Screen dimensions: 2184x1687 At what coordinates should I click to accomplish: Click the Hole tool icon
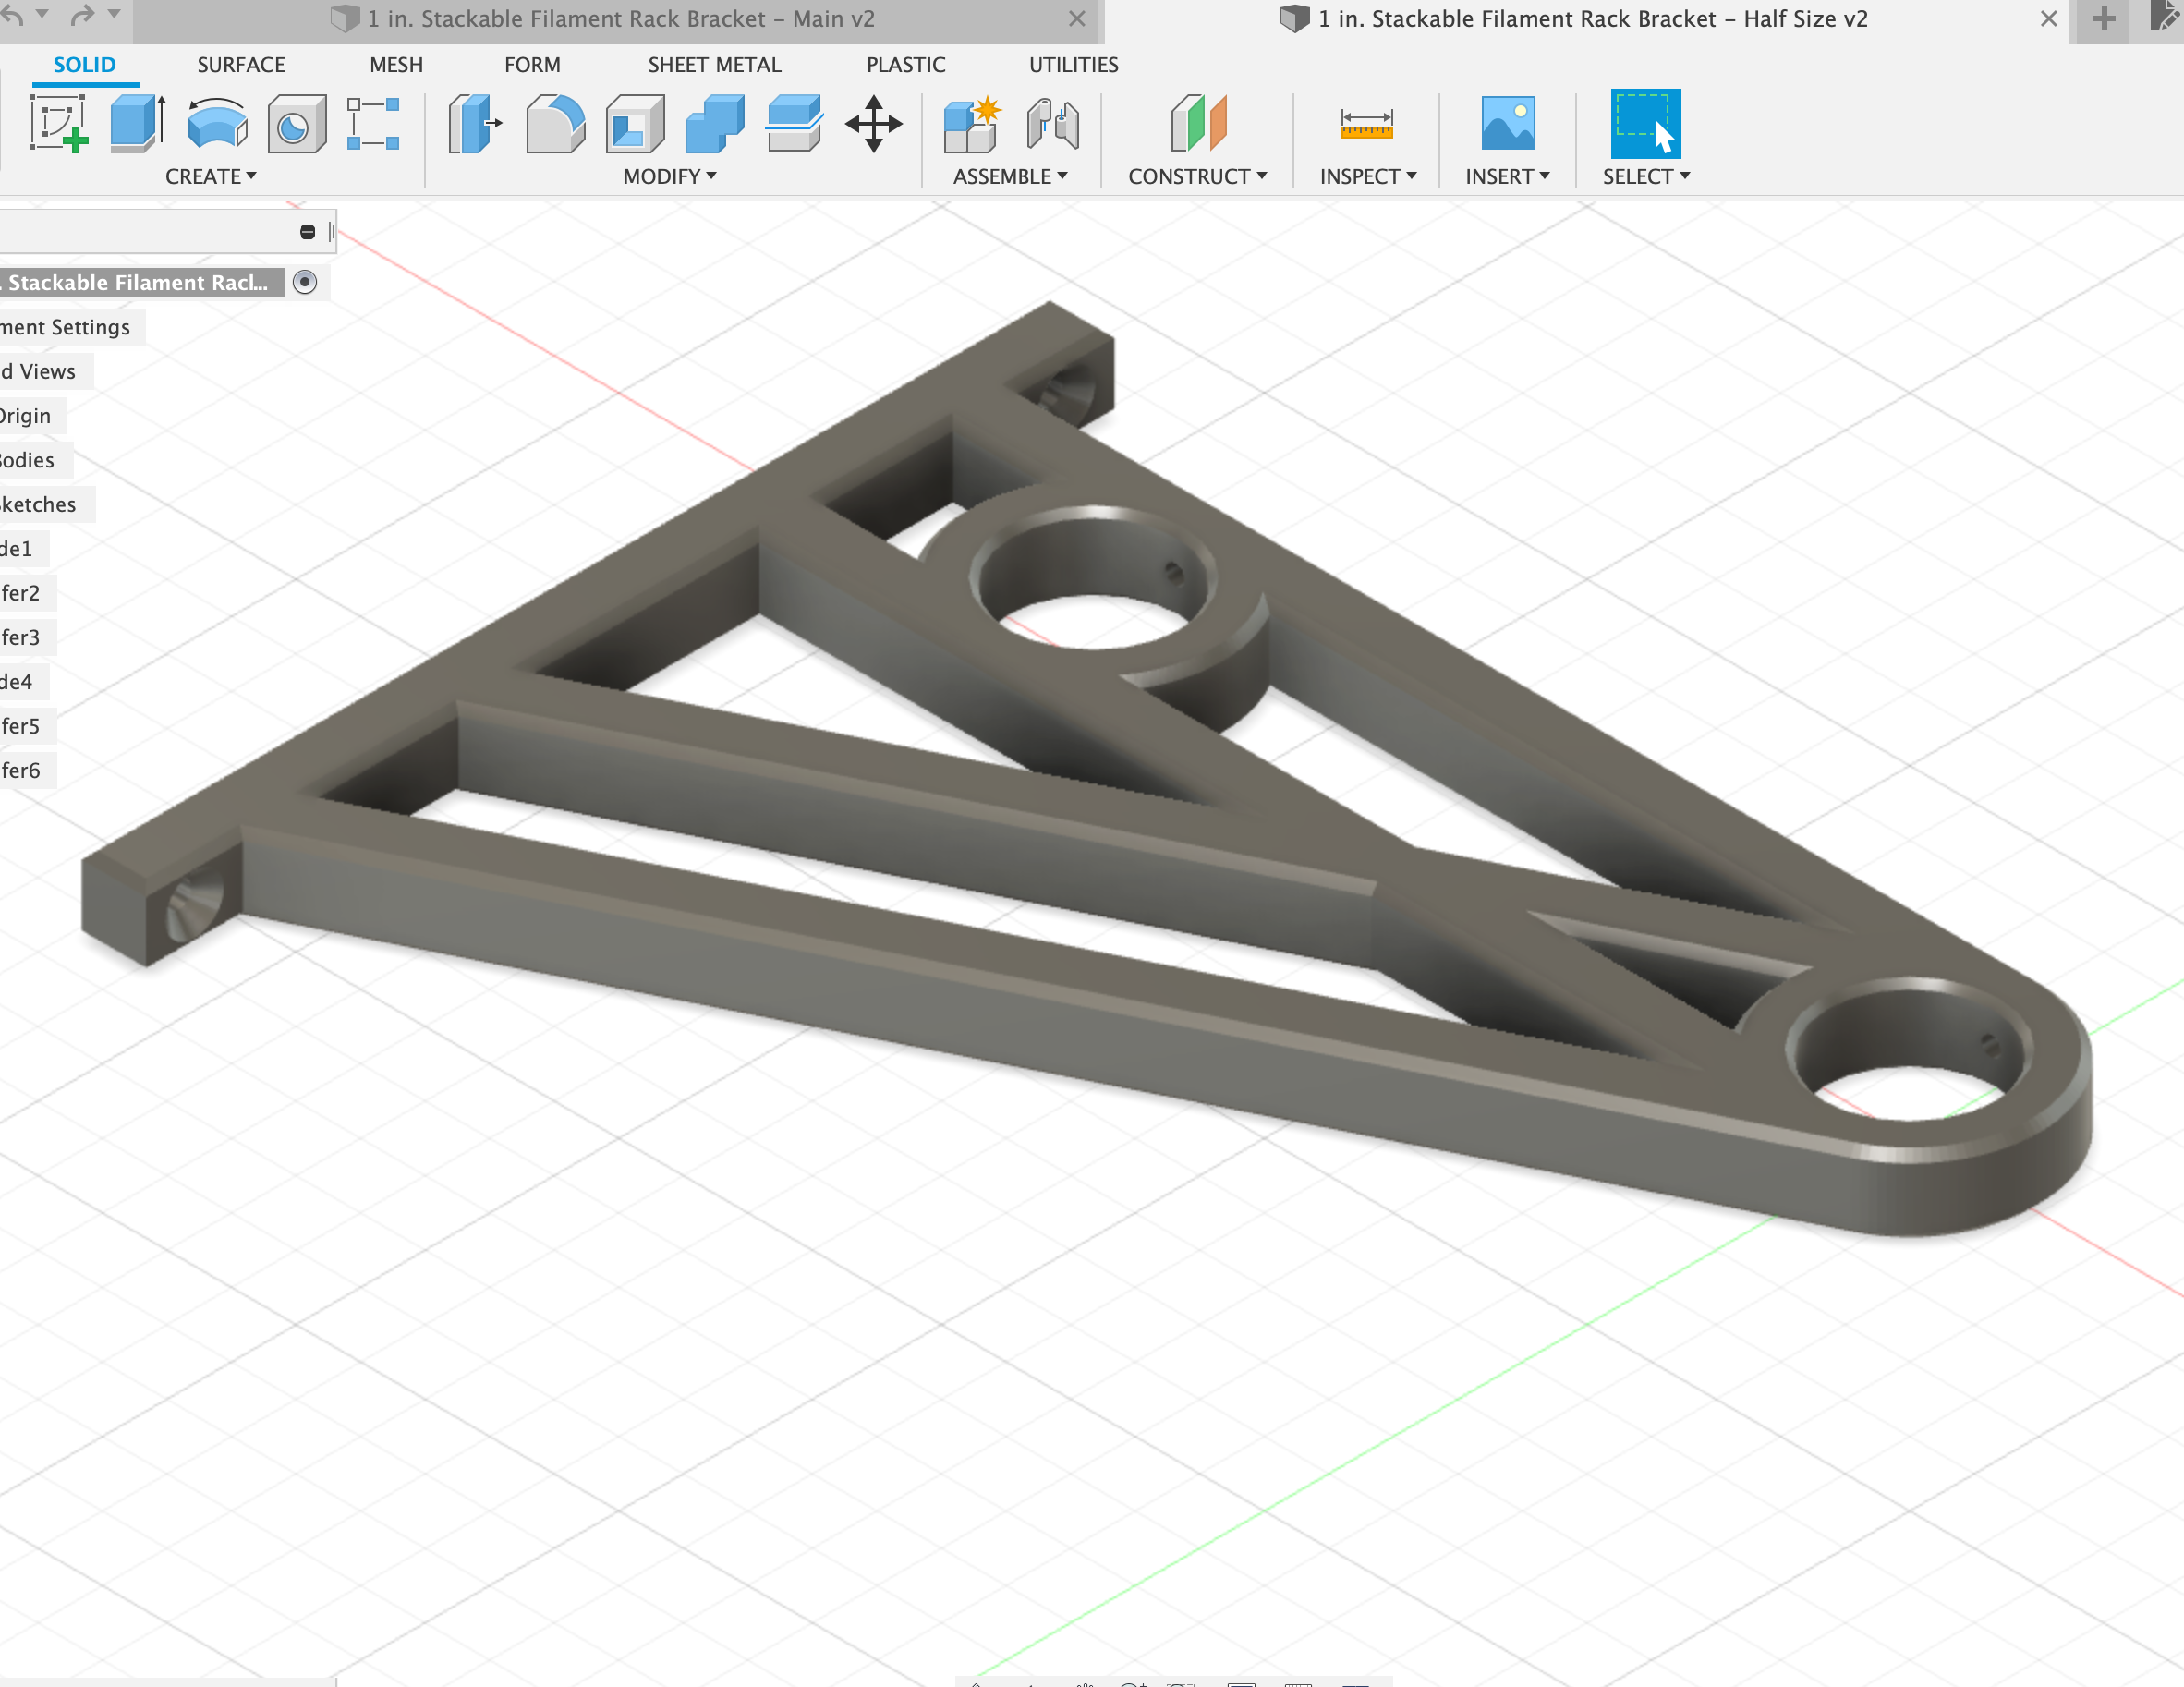tap(296, 123)
